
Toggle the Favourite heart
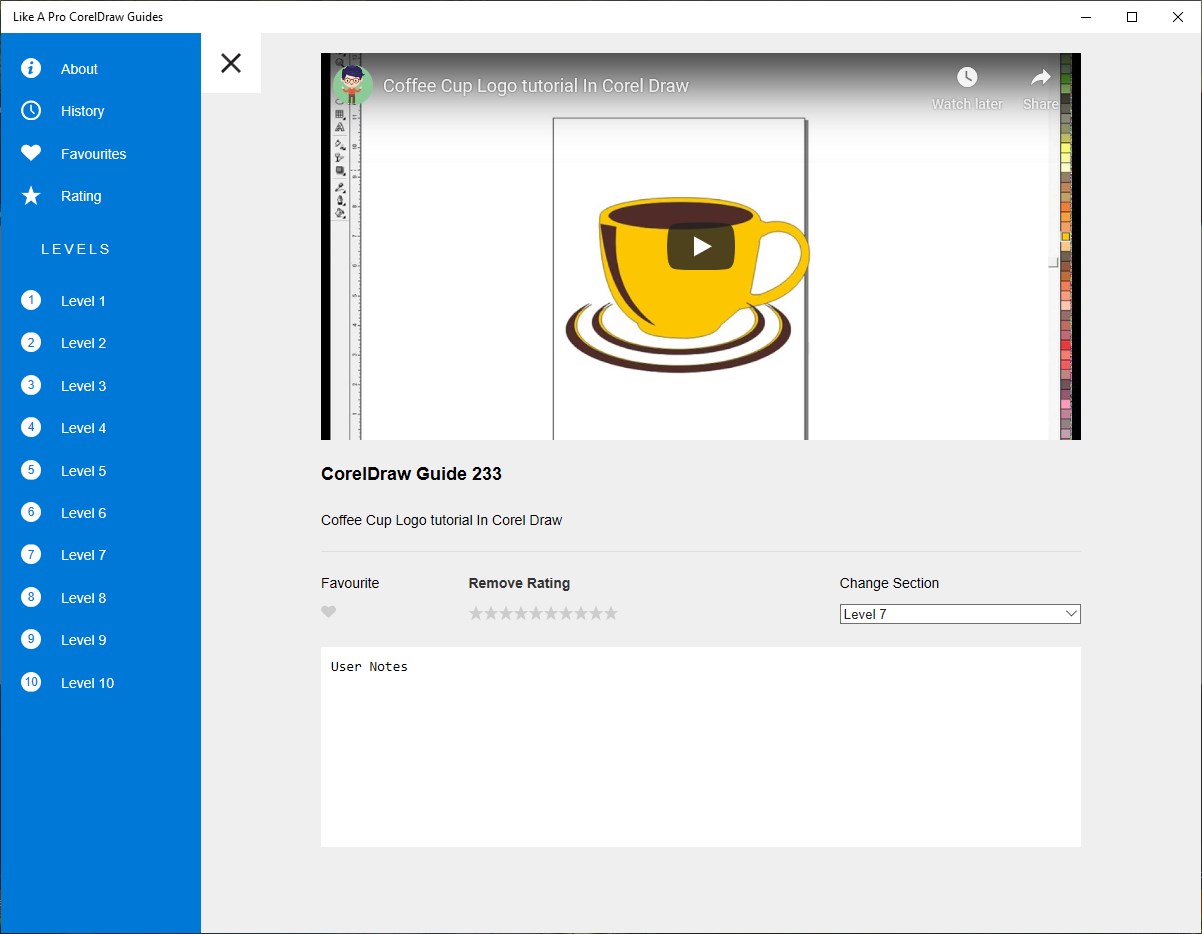tap(329, 612)
